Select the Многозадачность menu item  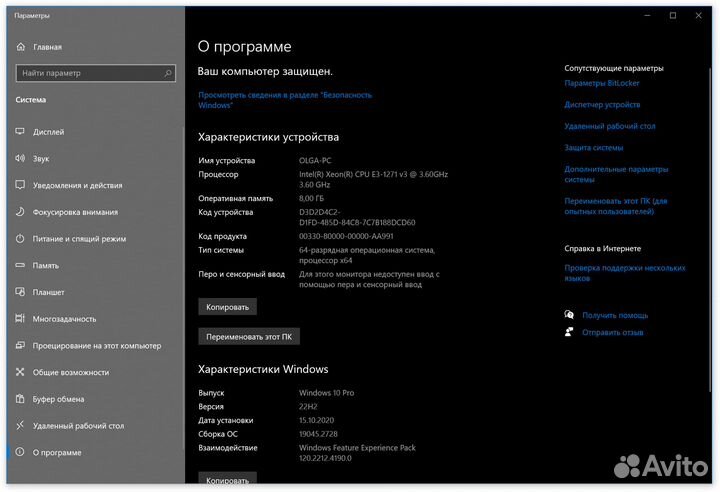click(64, 318)
